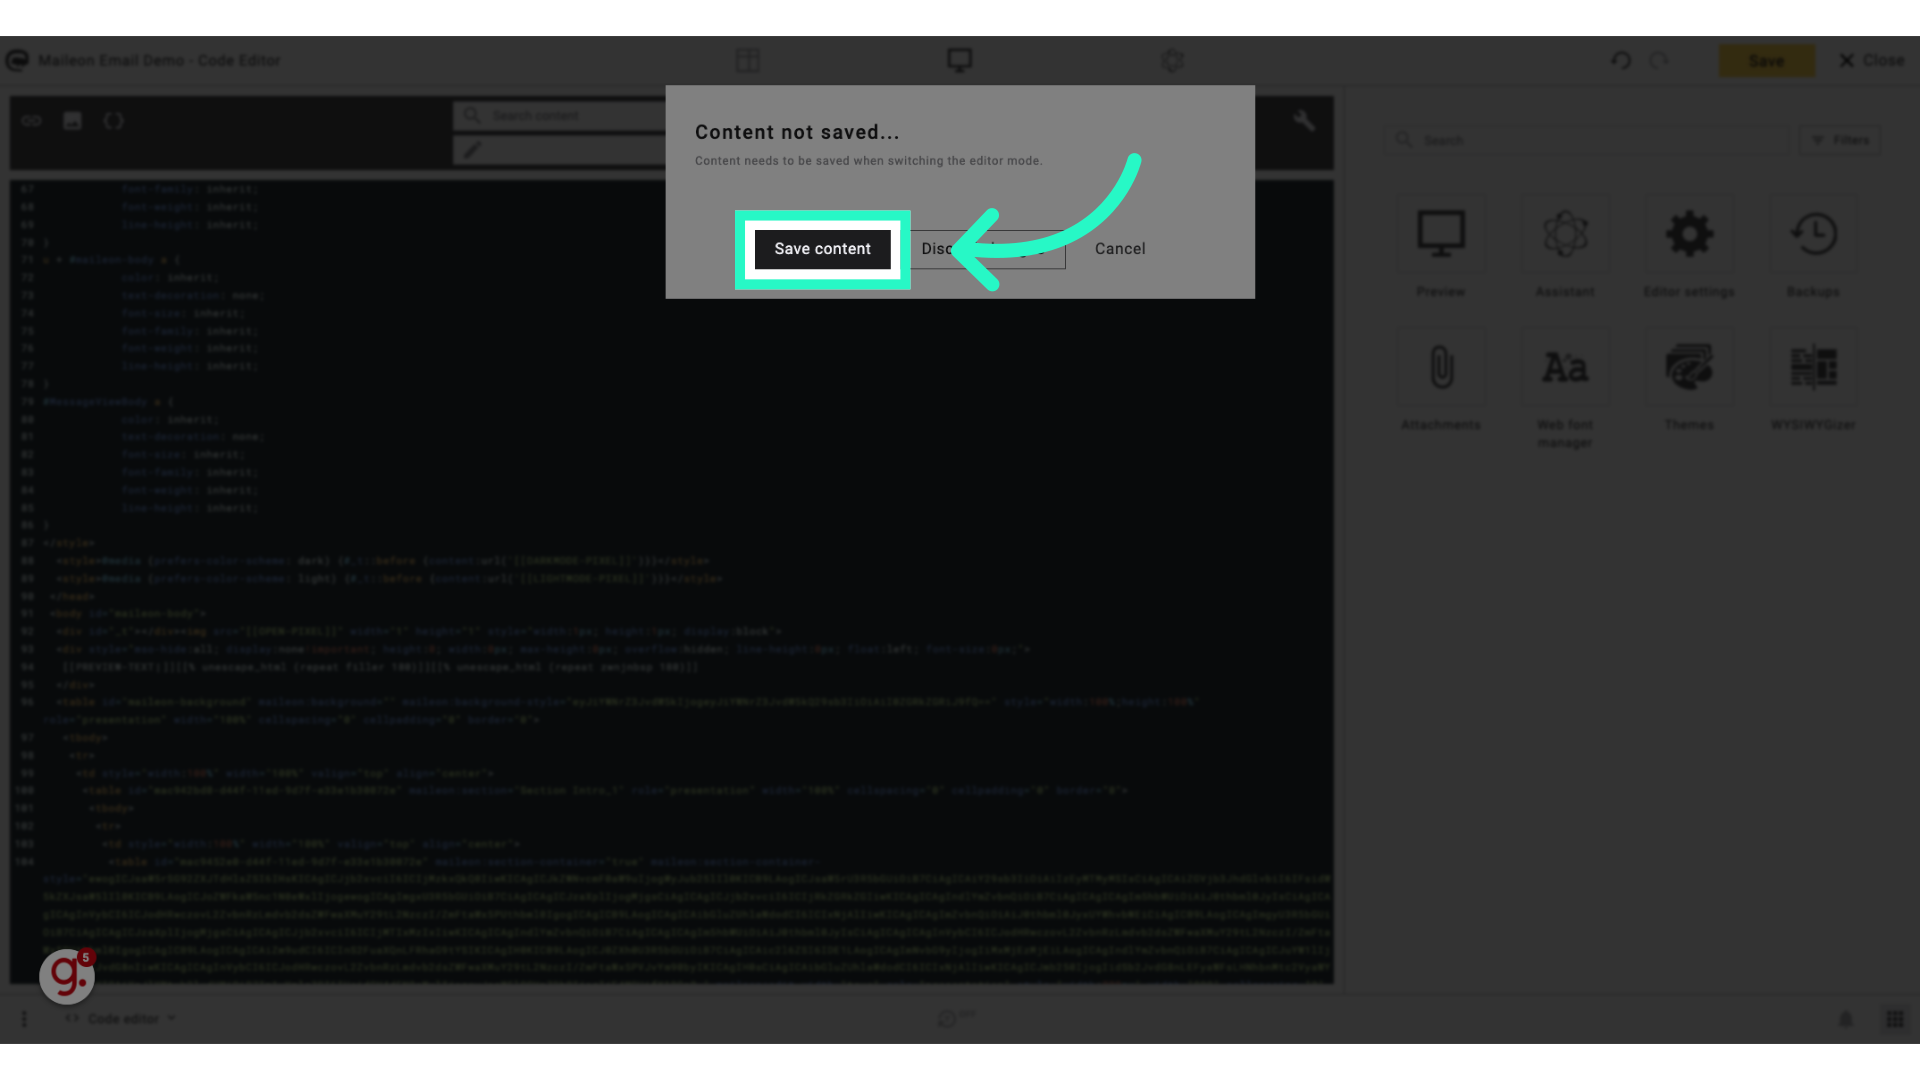Image resolution: width=1920 pixels, height=1080 pixels.
Task: Select the Web font manager icon
Action: pos(1564,367)
